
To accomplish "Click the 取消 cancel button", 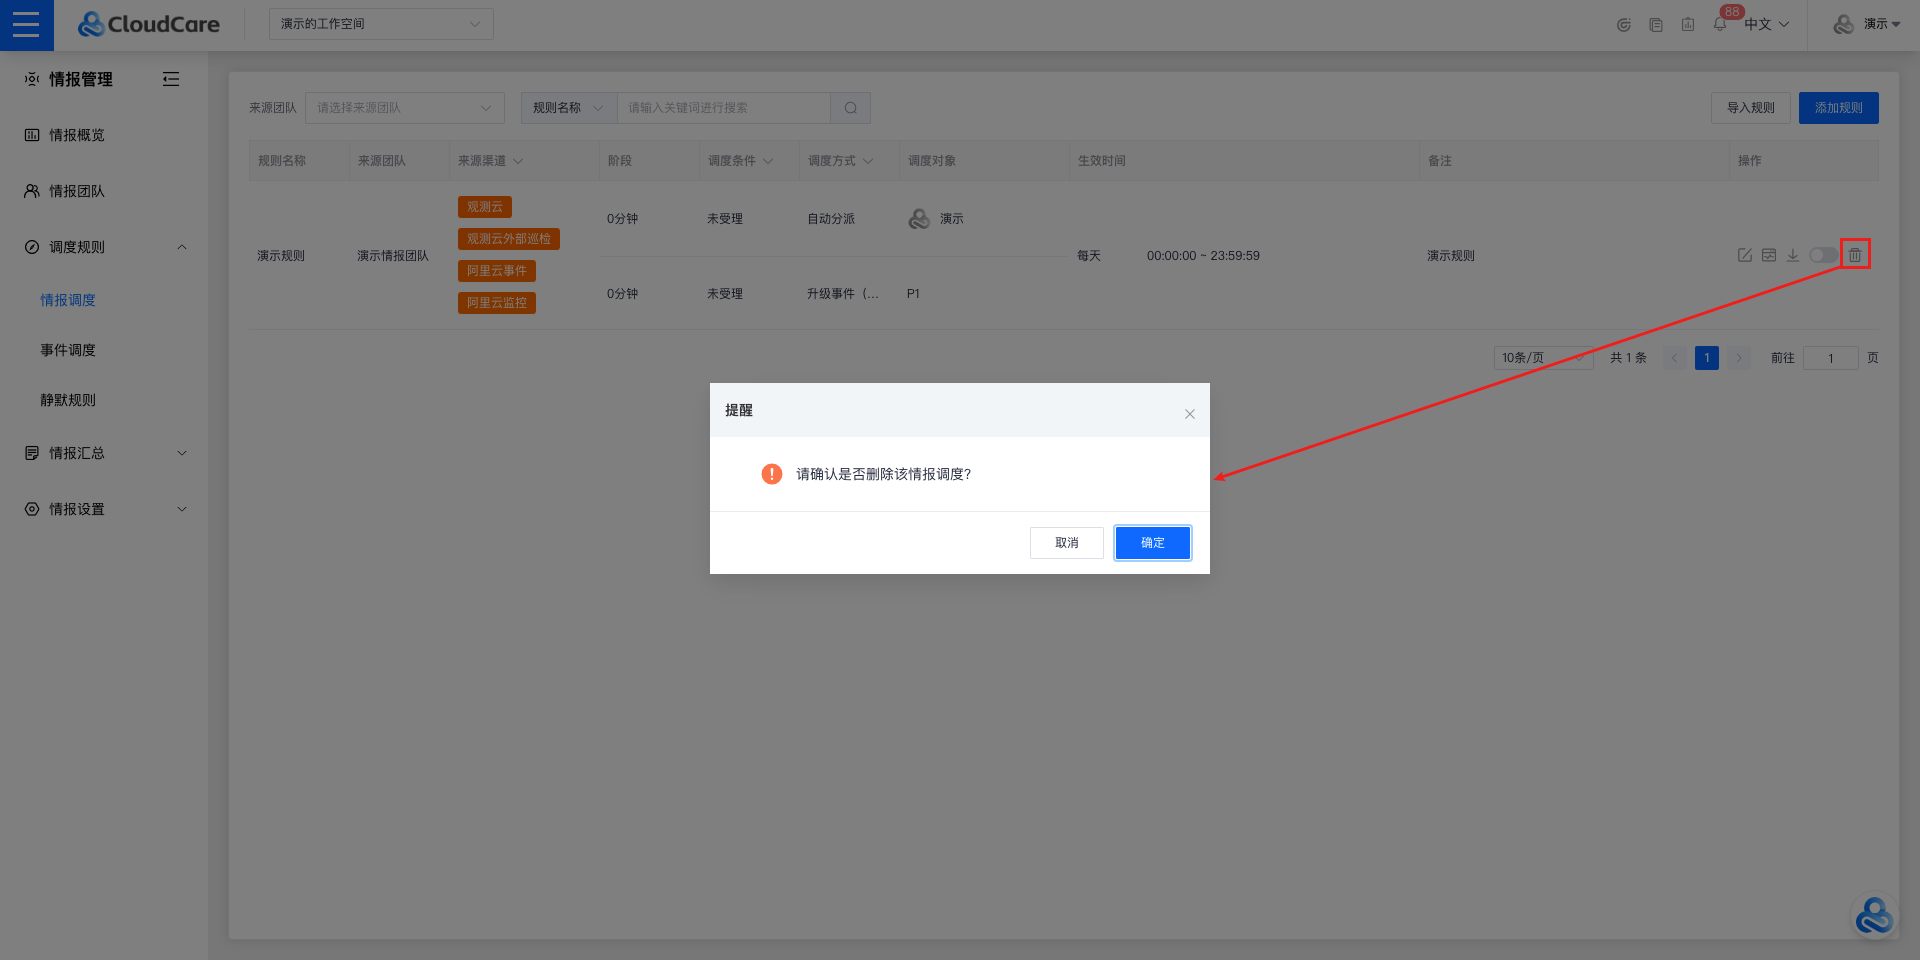I will click(1066, 543).
